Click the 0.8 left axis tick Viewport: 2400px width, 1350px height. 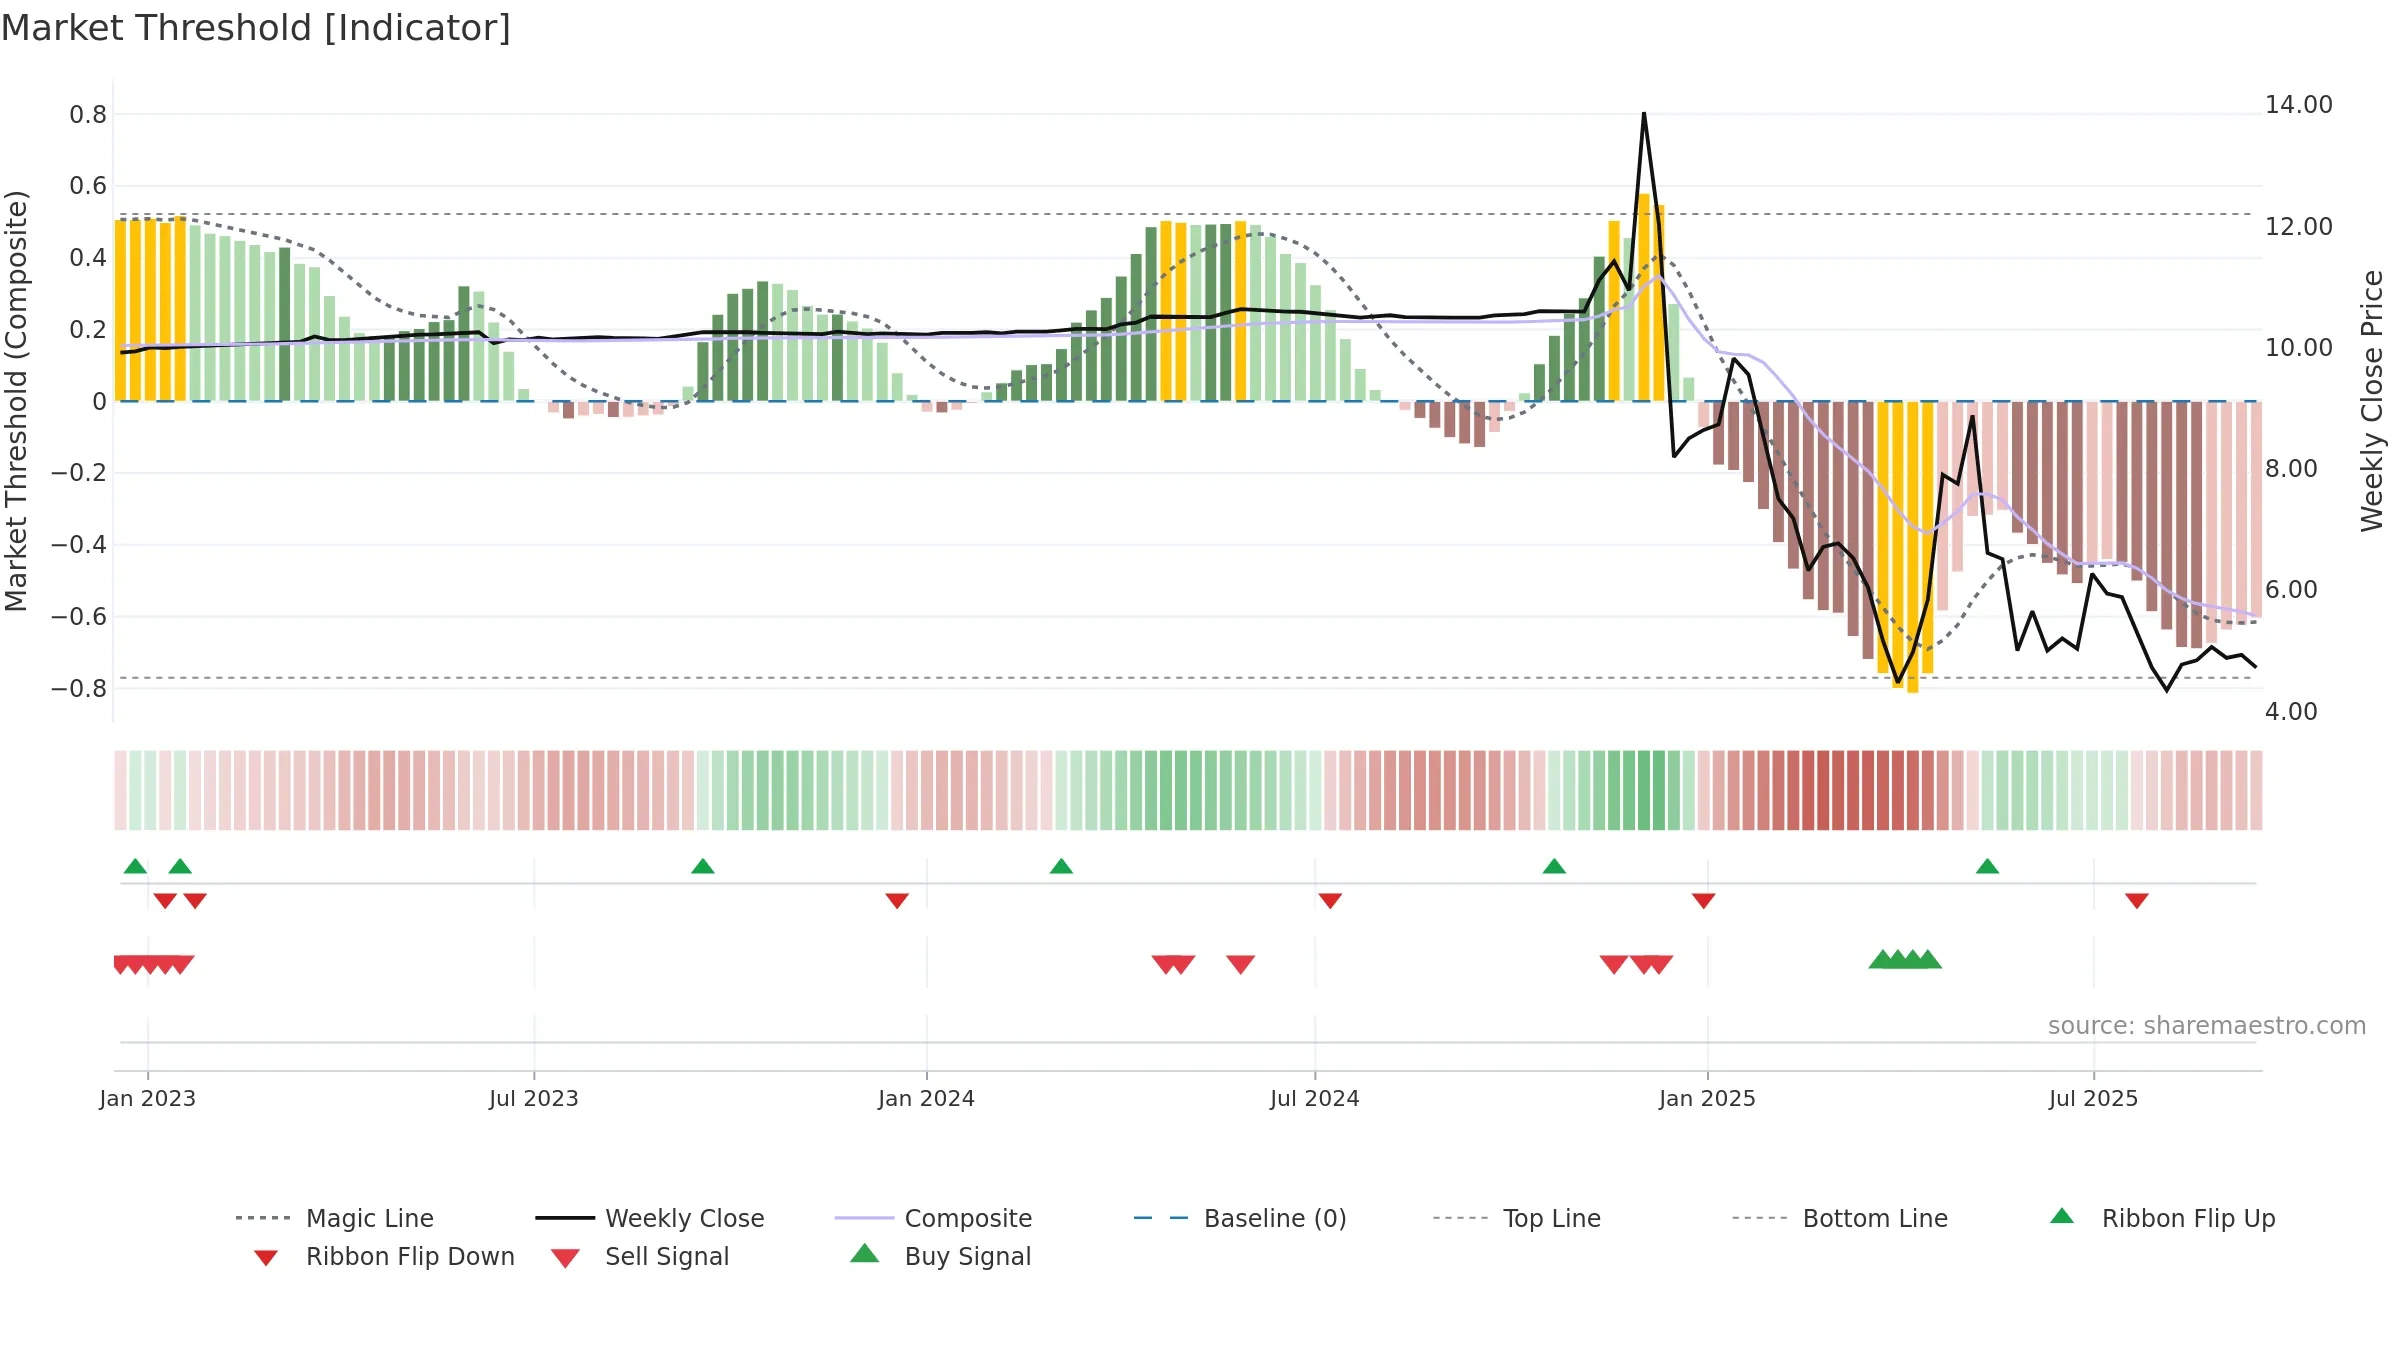88,115
